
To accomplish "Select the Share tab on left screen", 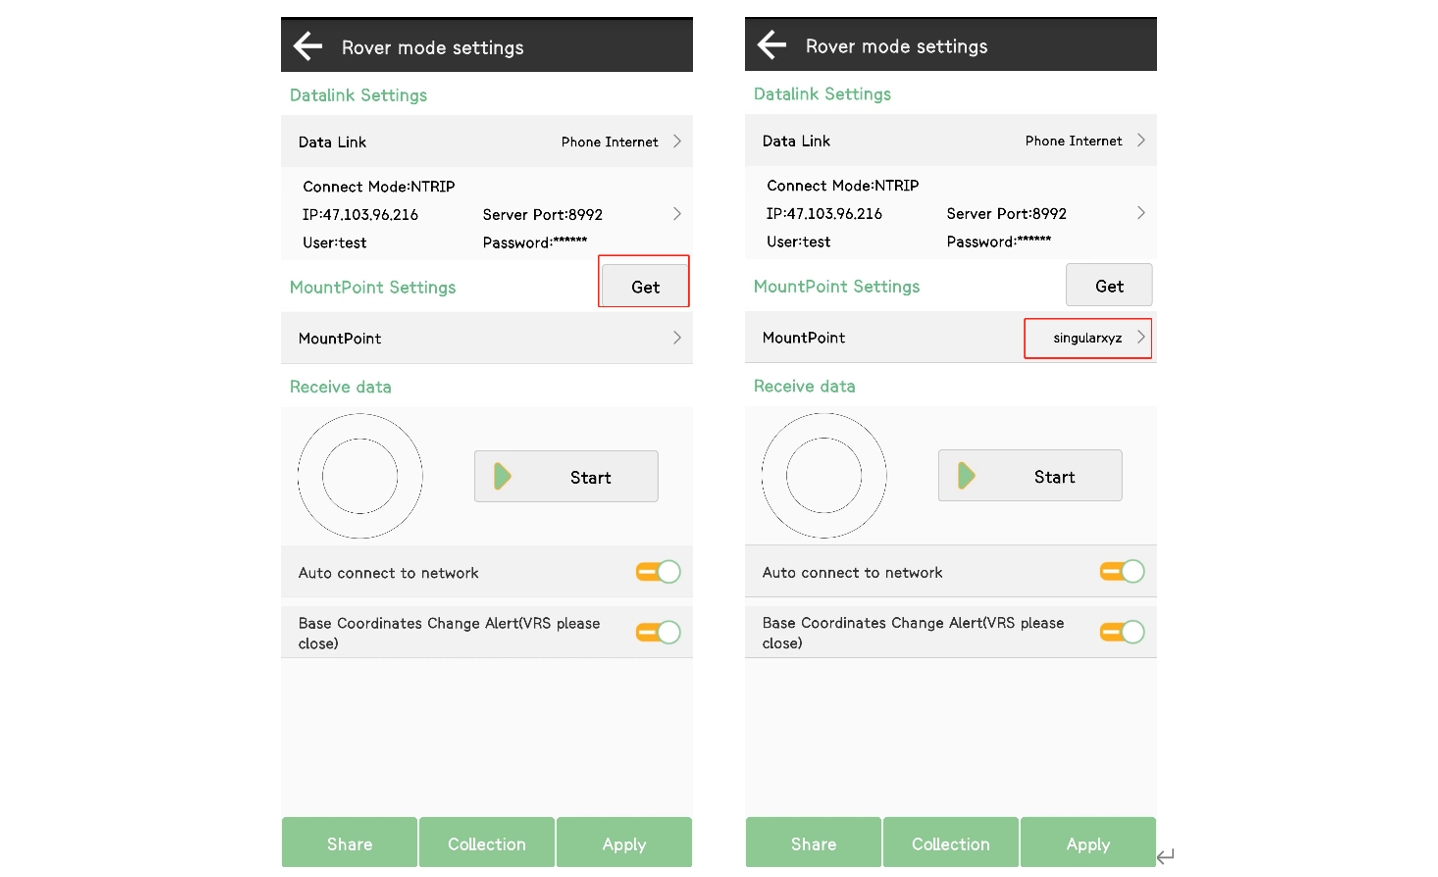I will 349,843.
